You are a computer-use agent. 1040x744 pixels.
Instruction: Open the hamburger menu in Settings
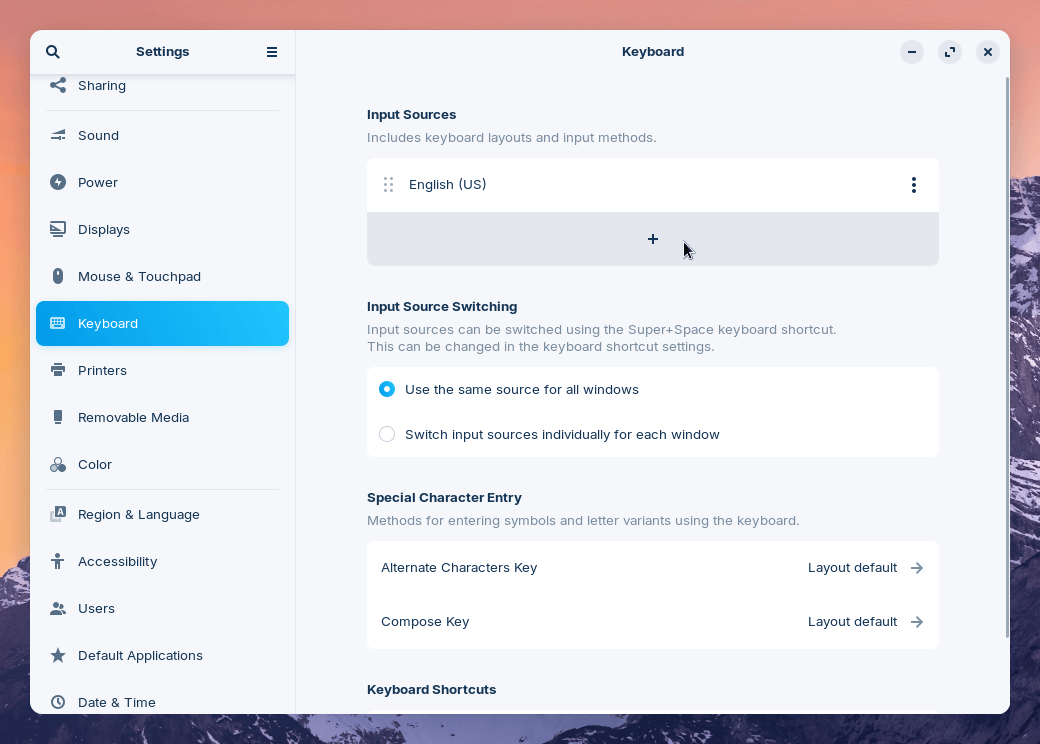[271, 51]
